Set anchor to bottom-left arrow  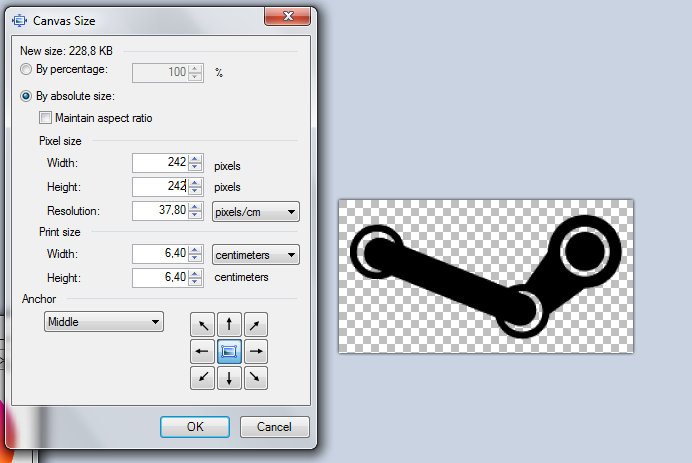point(203,378)
